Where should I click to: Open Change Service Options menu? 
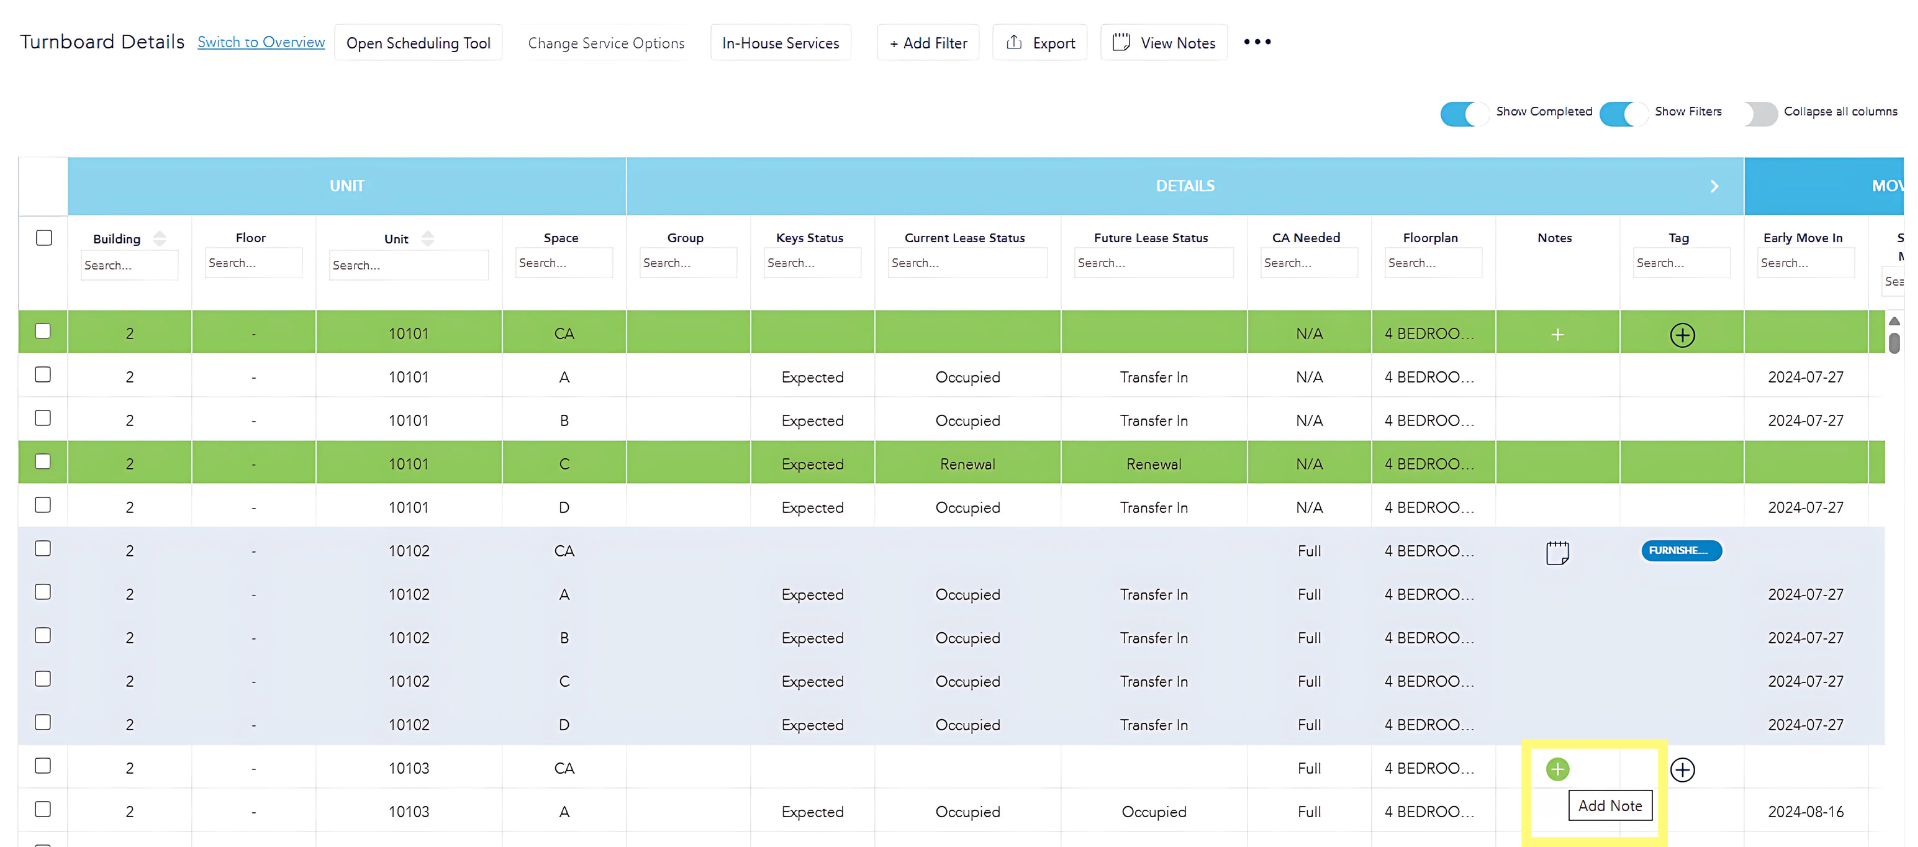coord(606,43)
